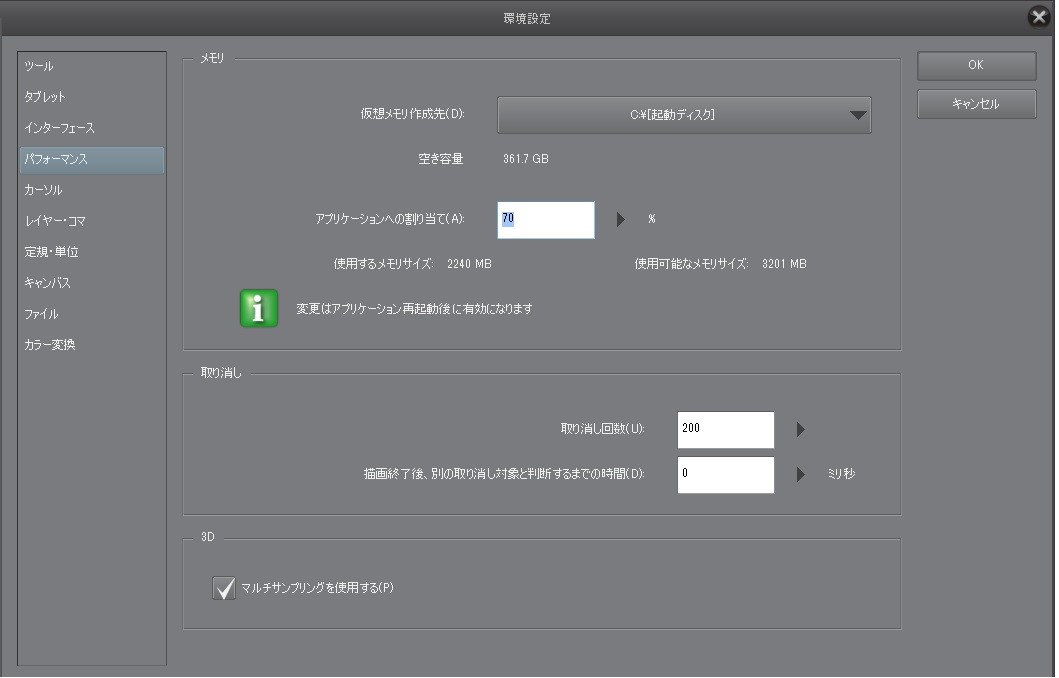1059x678 pixels.
Task: Open the 仮想メモリ作成先 dropdown
Action: (x=684, y=115)
